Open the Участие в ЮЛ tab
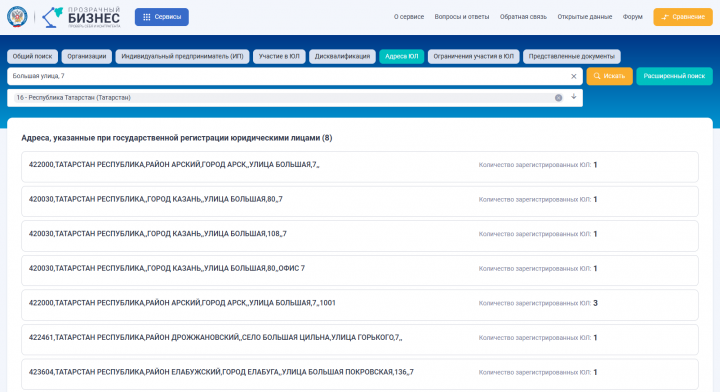 (279, 56)
